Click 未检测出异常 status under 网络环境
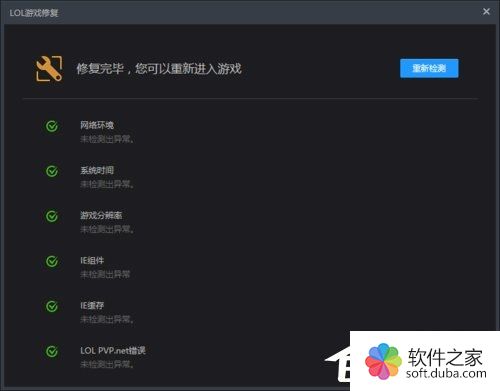The image size is (500, 391). [x=107, y=139]
